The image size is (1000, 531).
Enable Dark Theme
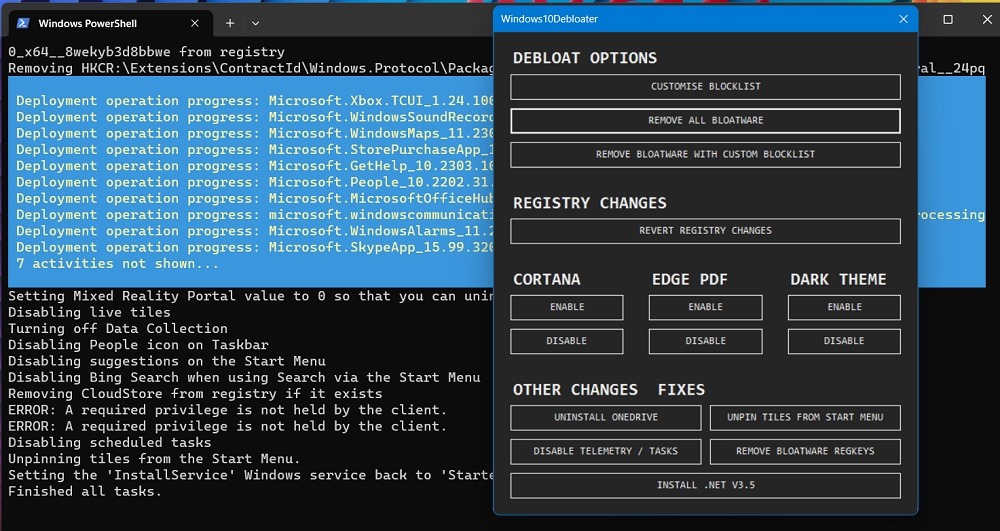pos(844,307)
